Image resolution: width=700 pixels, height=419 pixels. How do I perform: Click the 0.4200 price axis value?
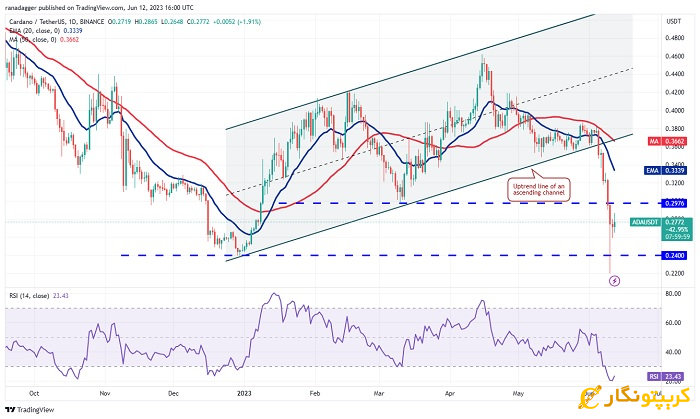point(674,92)
